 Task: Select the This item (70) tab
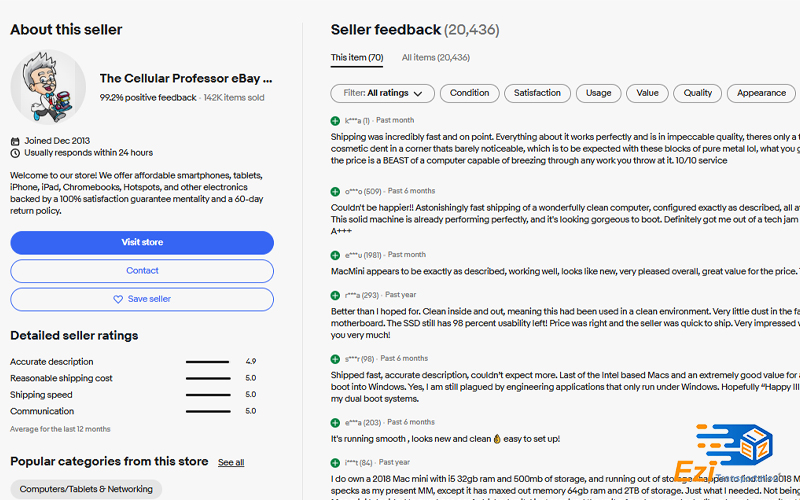[357, 58]
